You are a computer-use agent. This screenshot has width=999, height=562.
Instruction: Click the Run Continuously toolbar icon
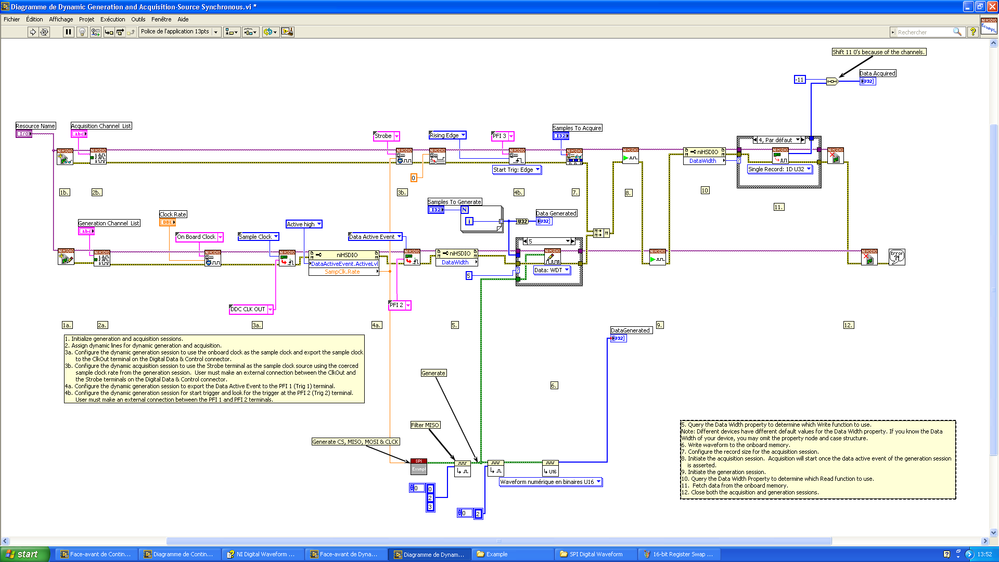[45, 32]
